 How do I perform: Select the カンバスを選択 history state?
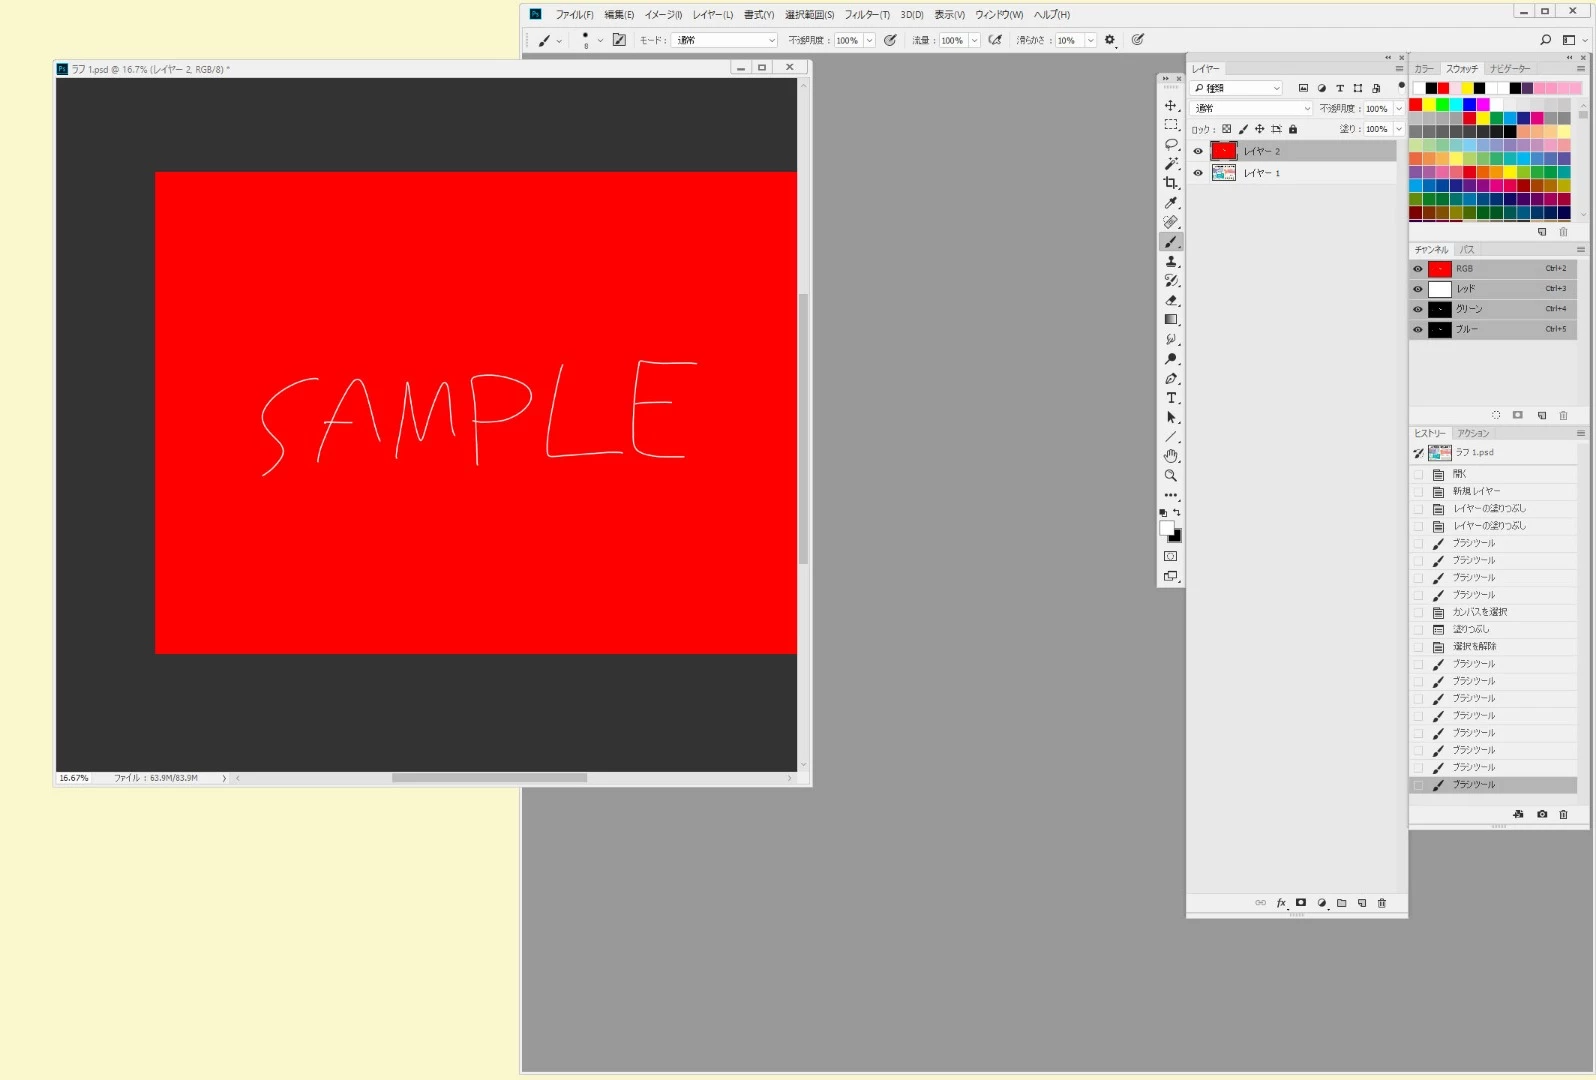click(x=1493, y=612)
